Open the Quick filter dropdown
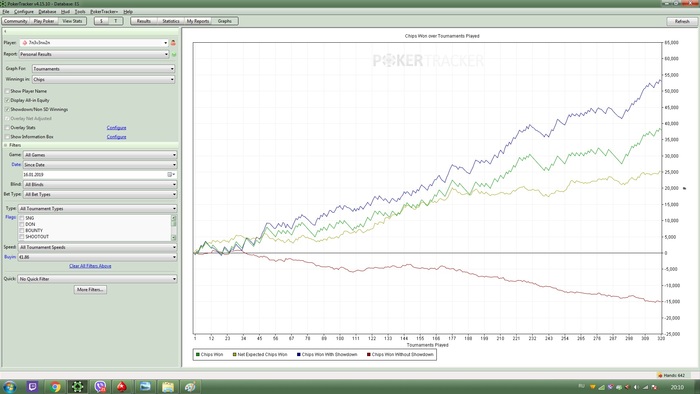This screenshot has width=700, height=394. click(97, 279)
